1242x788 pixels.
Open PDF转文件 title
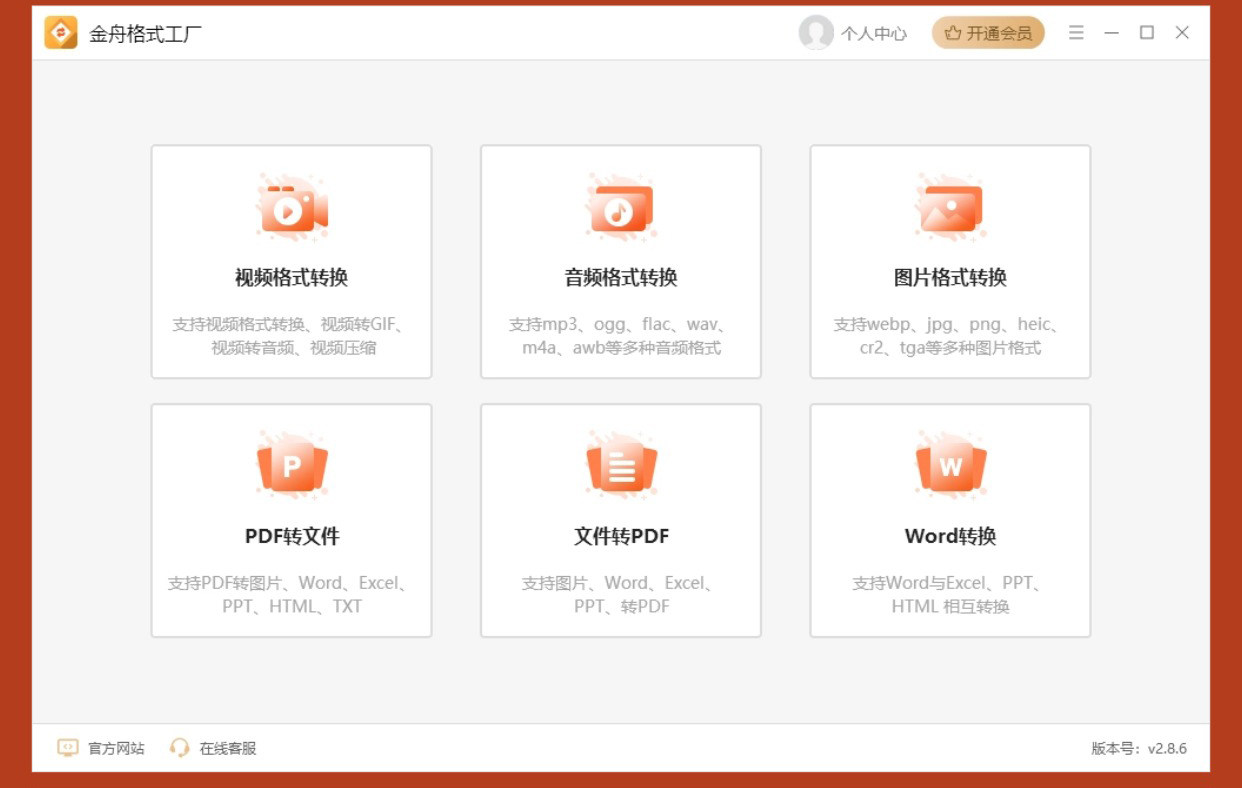tap(292, 536)
